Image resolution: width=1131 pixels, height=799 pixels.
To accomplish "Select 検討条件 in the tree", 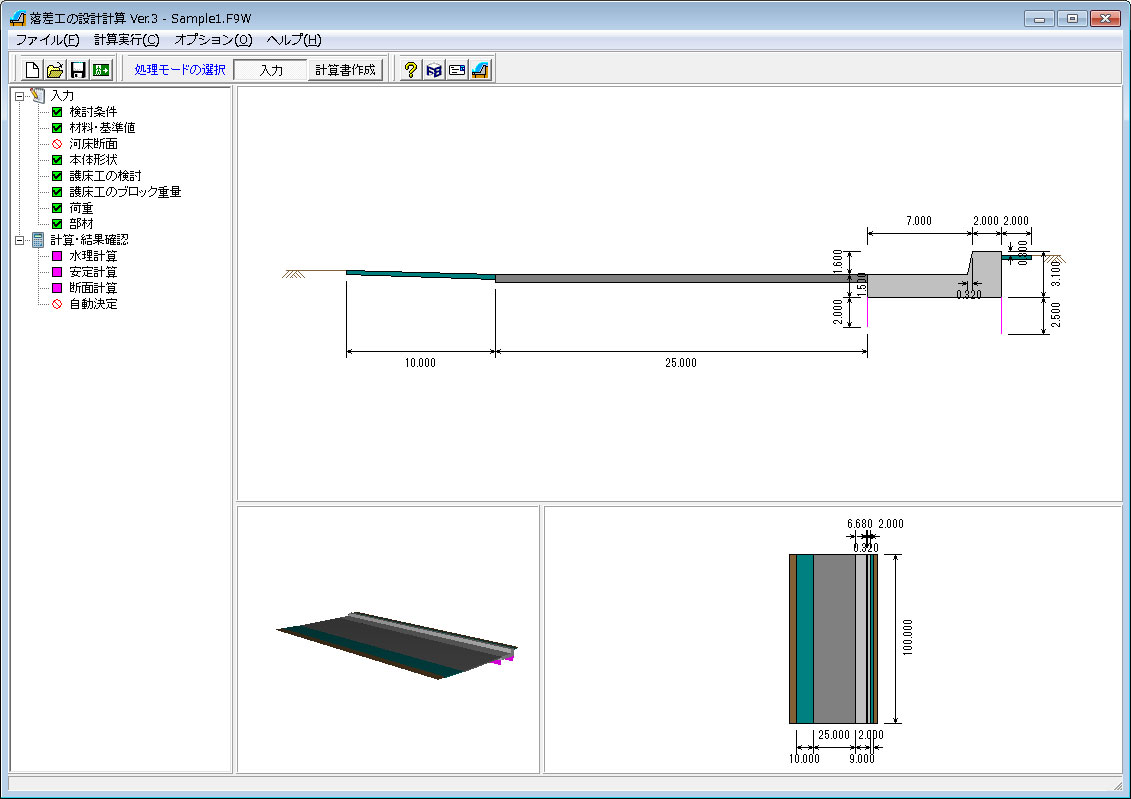I will tap(93, 112).
